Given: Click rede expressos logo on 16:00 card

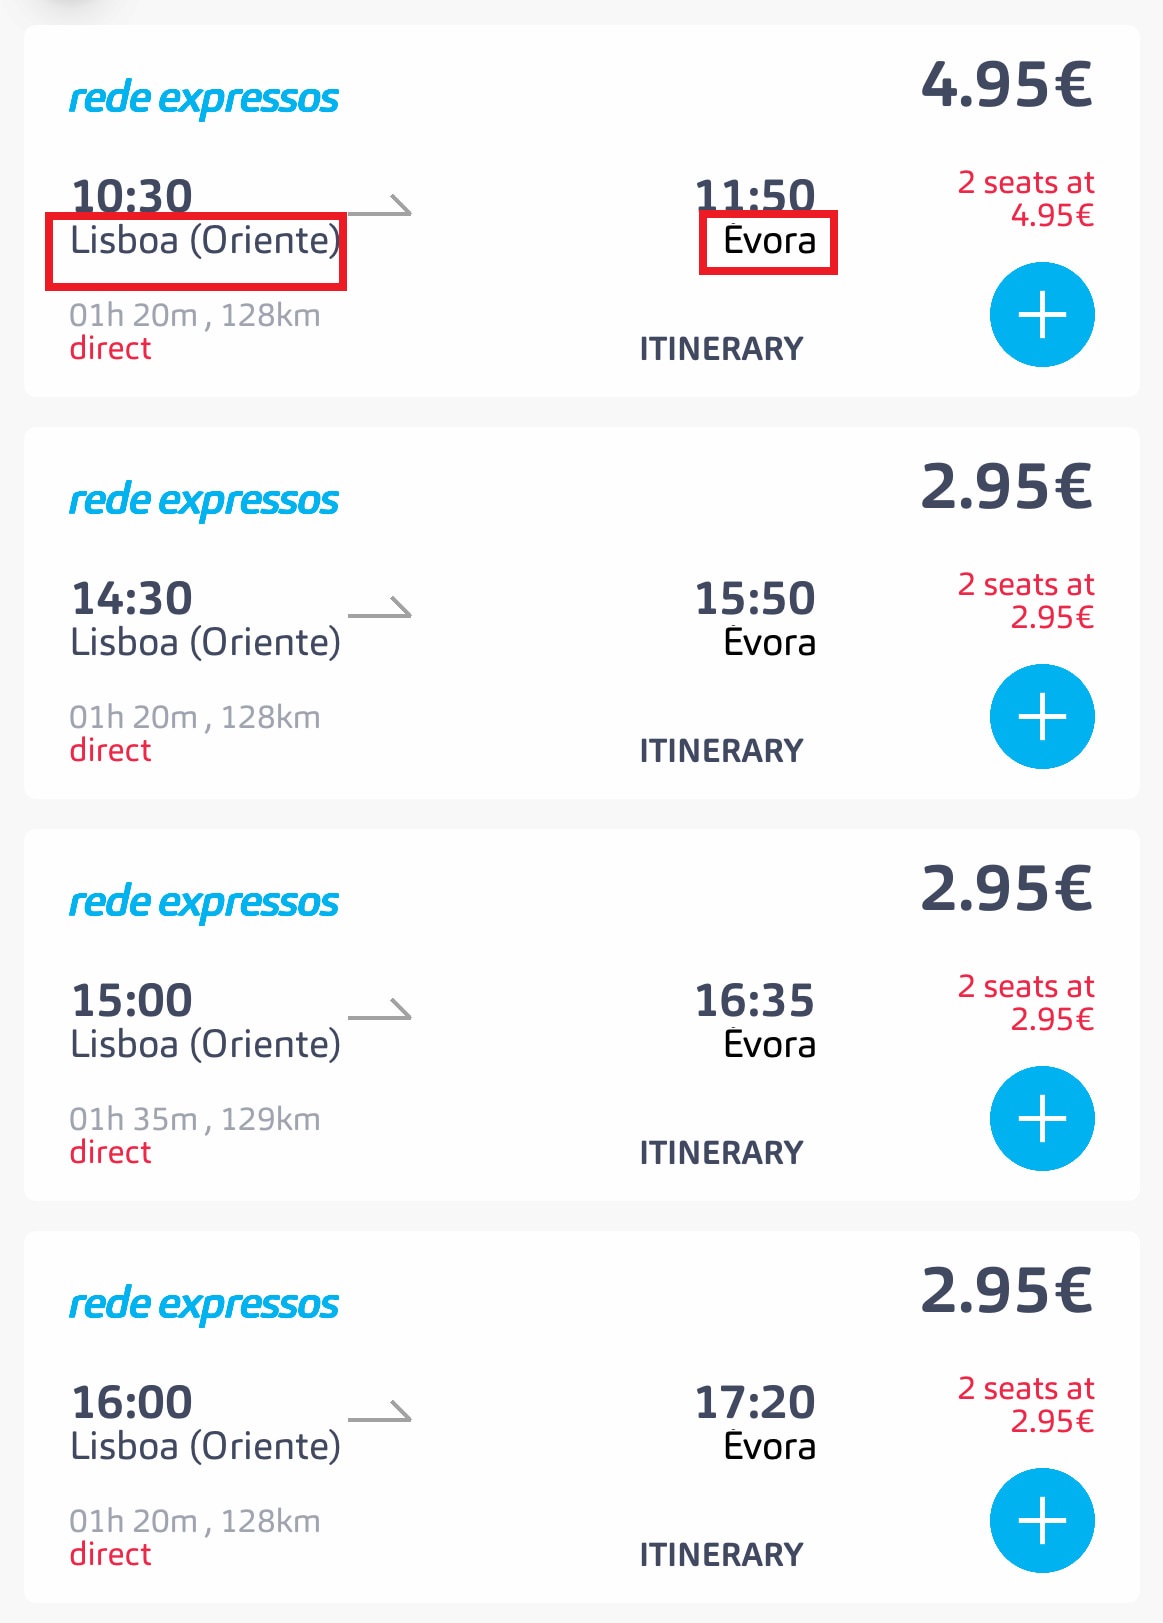Looking at the screenshot, I should (204, 1305).
